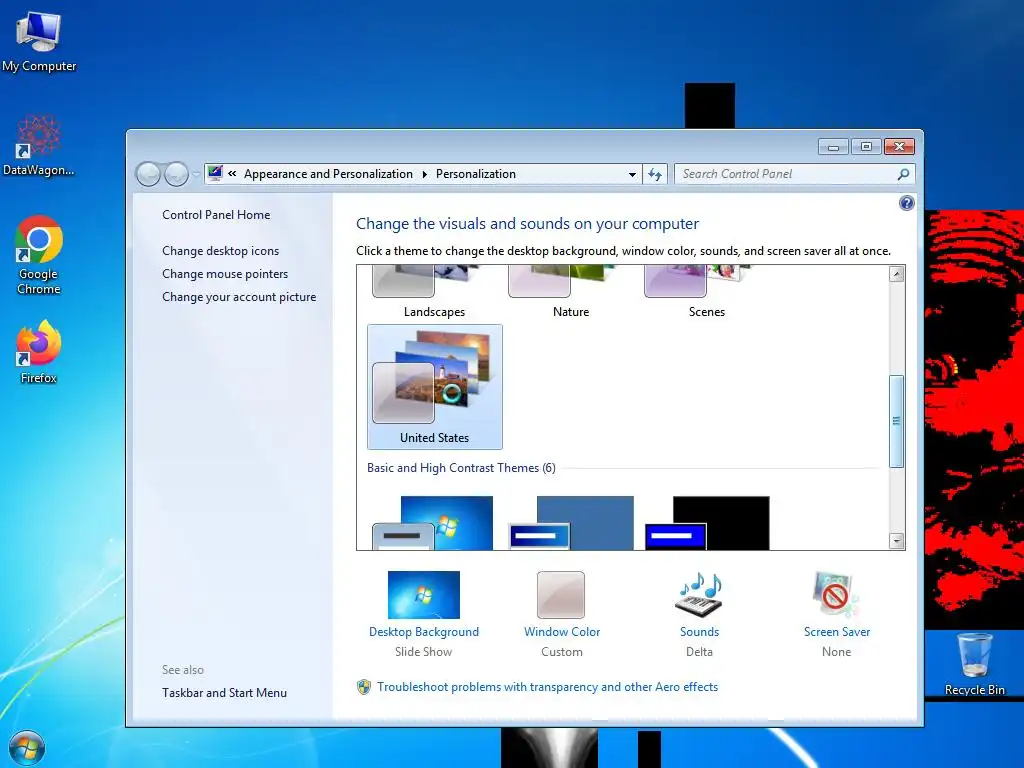The width and height of the screenshot is (1024, 768).
Task: Select Appearance and Personalization breadcrumb
Action: (328, 174)
